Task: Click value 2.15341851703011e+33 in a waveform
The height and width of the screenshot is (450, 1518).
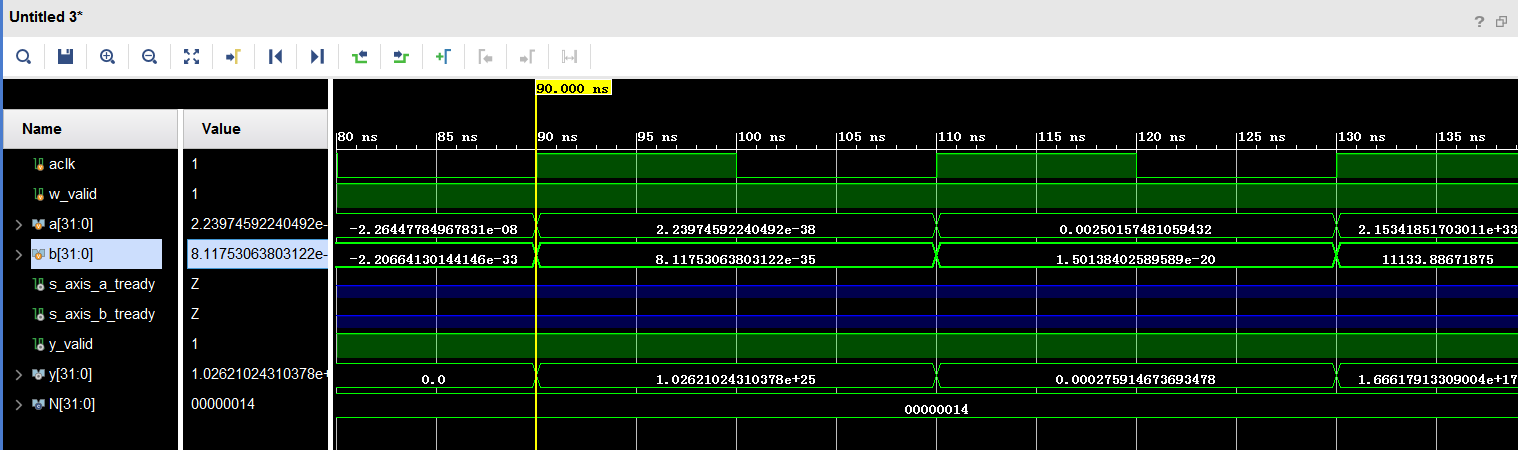Action: 1438,229
